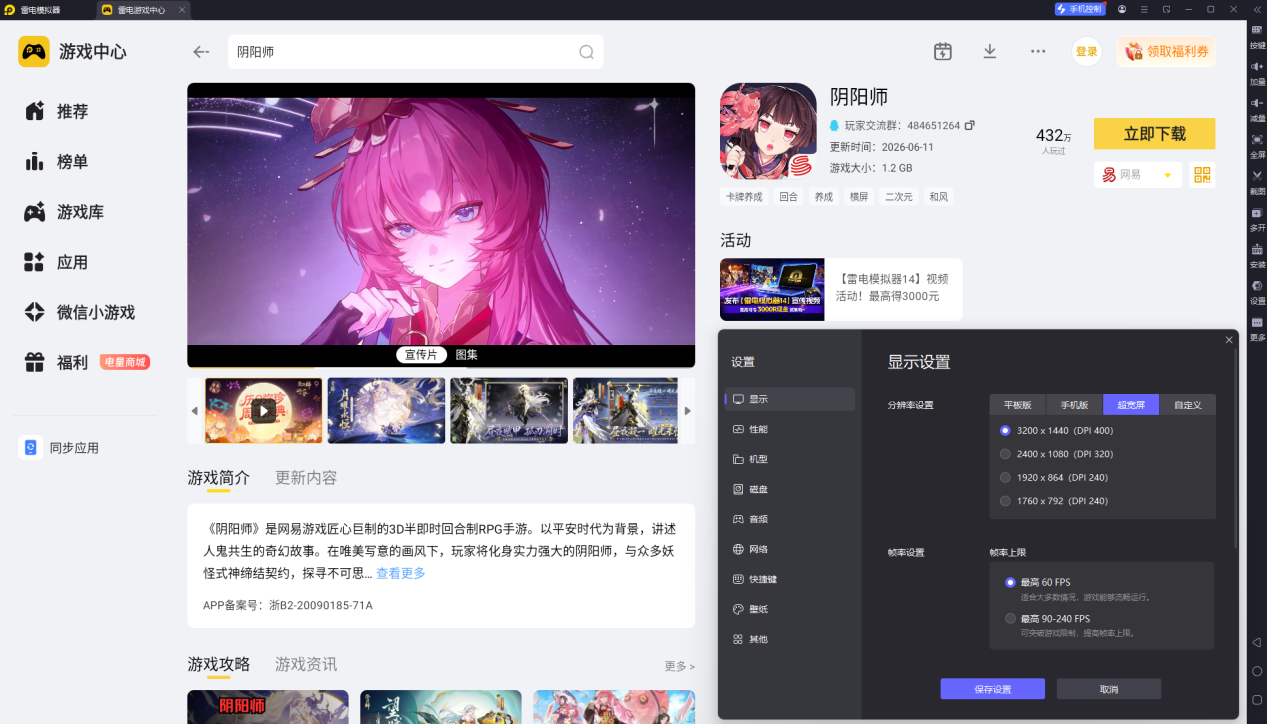Switch to 手机版 resolution tab
This screenshot has height=724, width=1267.
click(1074, 405)
